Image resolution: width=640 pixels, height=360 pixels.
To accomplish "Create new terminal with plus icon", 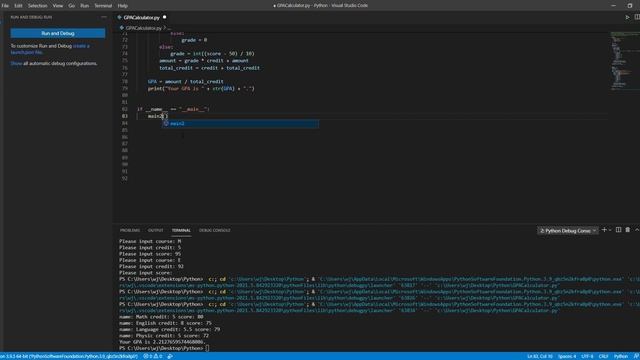I will tap(604, 230).
